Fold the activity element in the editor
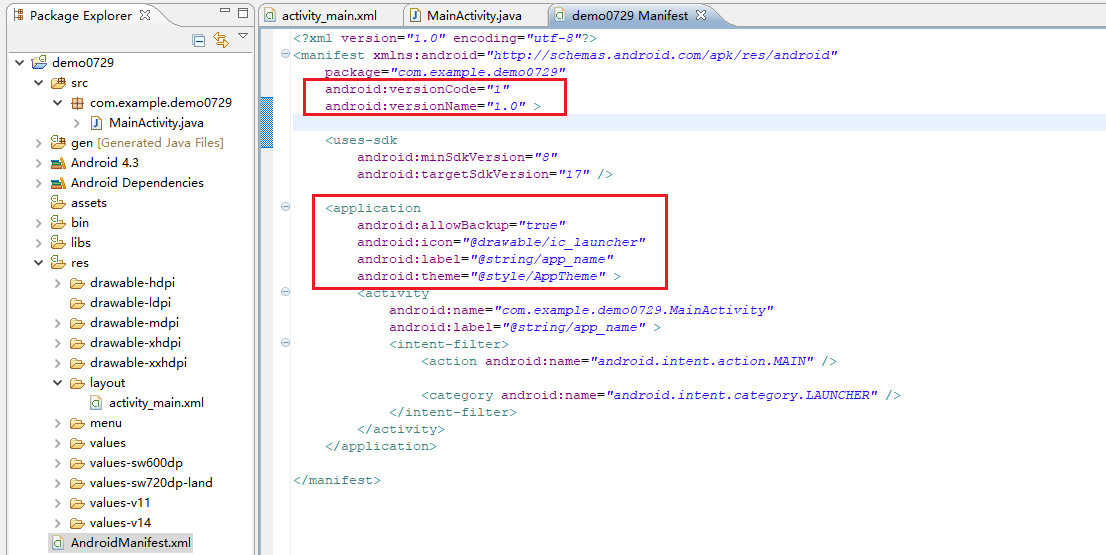The height and width of the screenshot is (555, 1106). coord(285,291)
